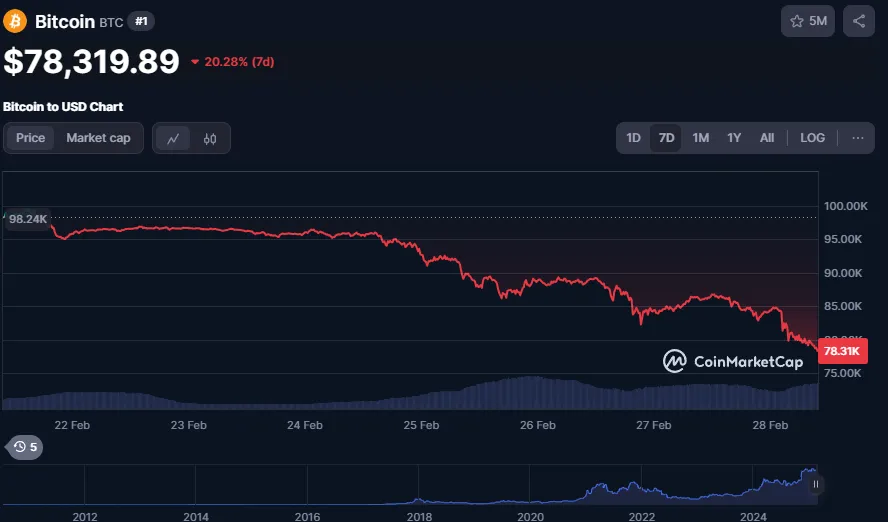Open the three-dots more options menu

coord(857,138)
